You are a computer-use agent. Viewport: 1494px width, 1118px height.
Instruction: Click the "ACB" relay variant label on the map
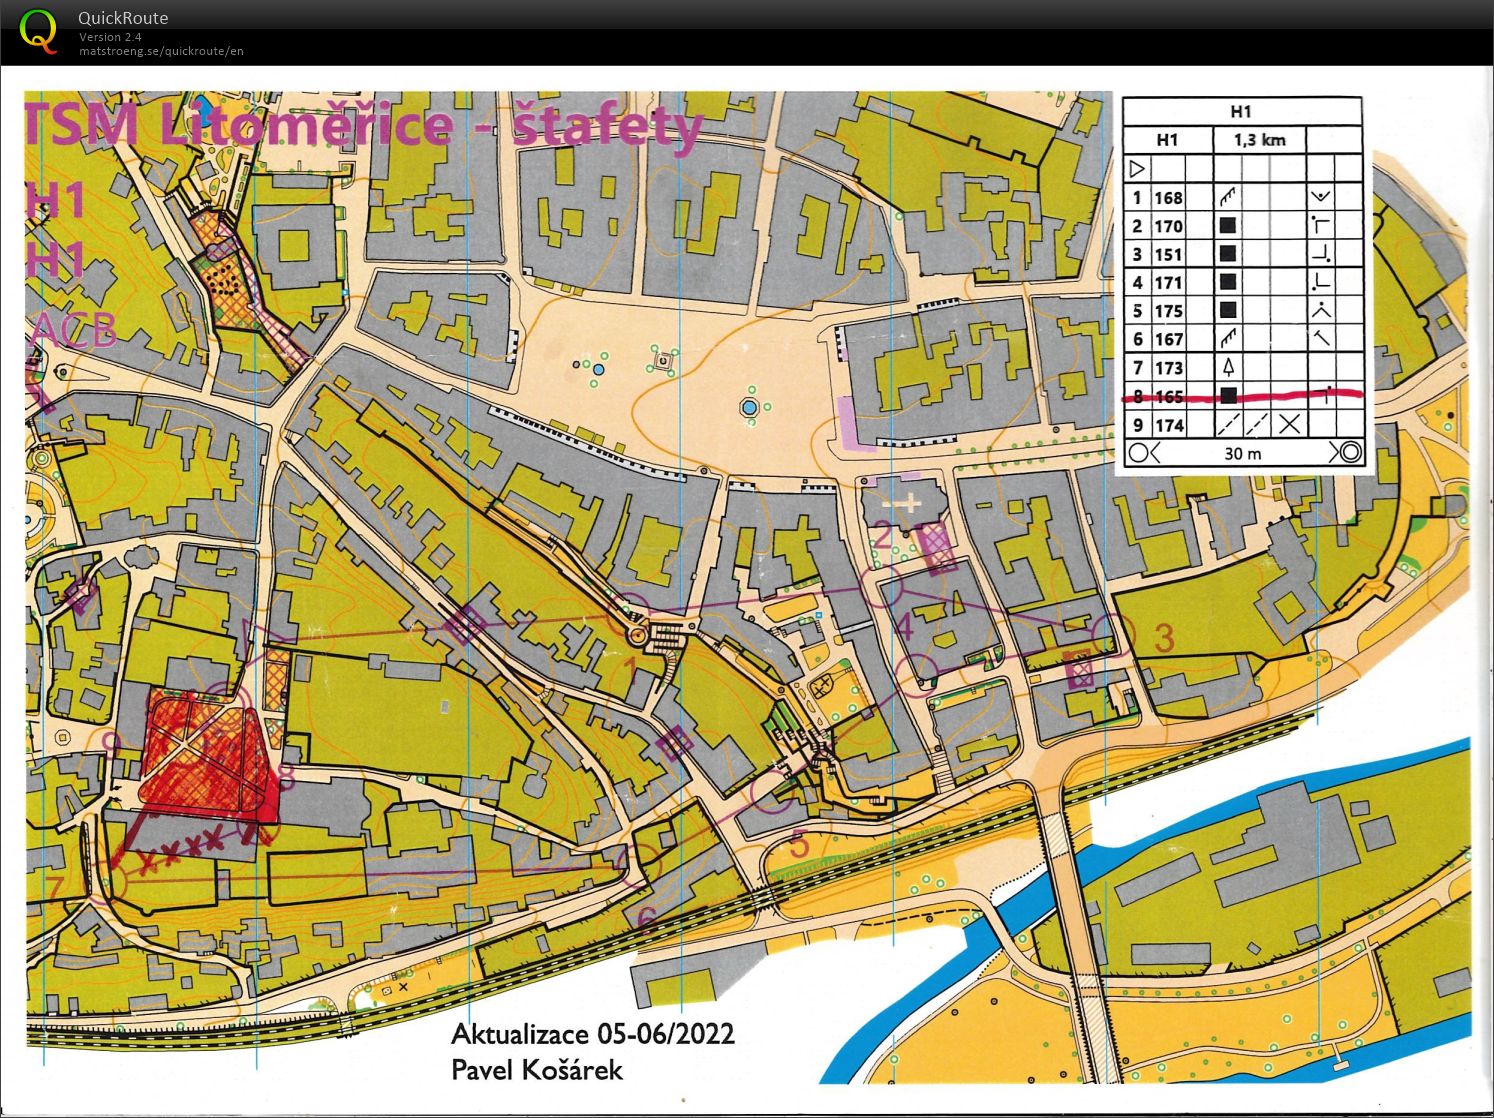(74, 330)
